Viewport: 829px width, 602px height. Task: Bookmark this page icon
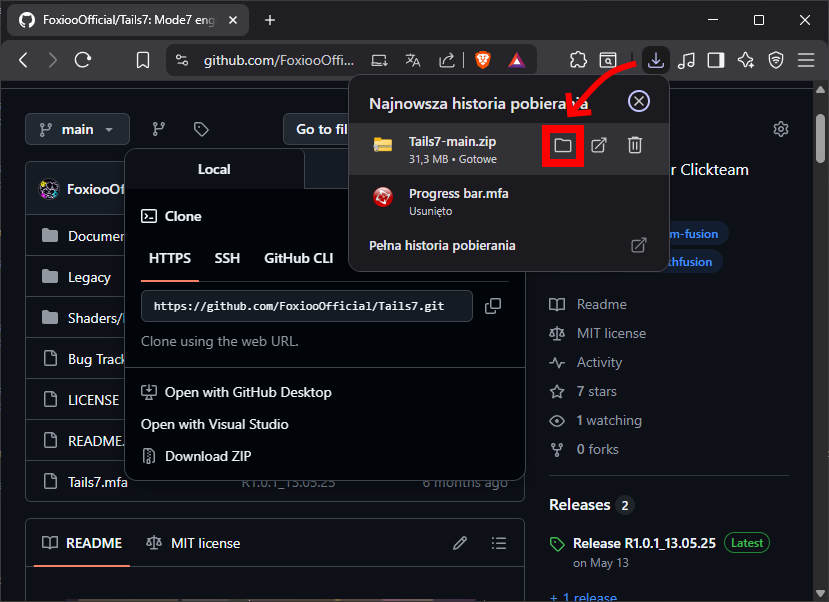143,60
